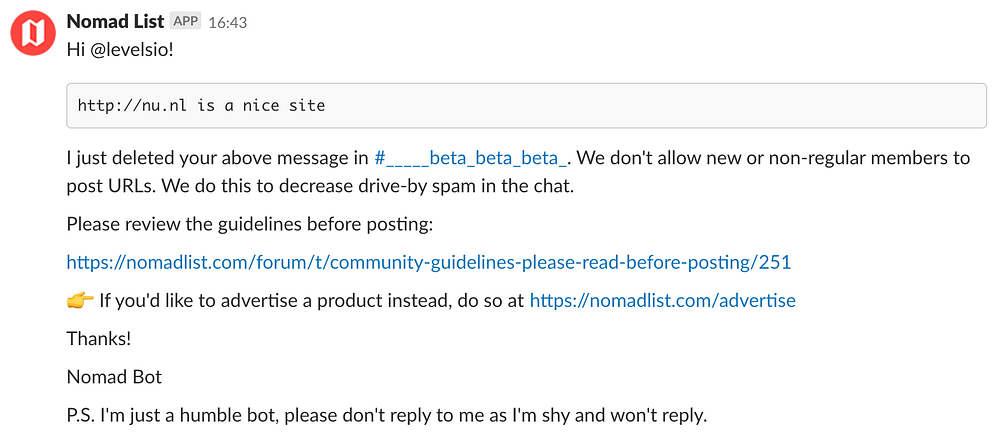Click the "non-regular members" phrase
The height and width of the screenshot is (447, 1000).
click(850, 158)
